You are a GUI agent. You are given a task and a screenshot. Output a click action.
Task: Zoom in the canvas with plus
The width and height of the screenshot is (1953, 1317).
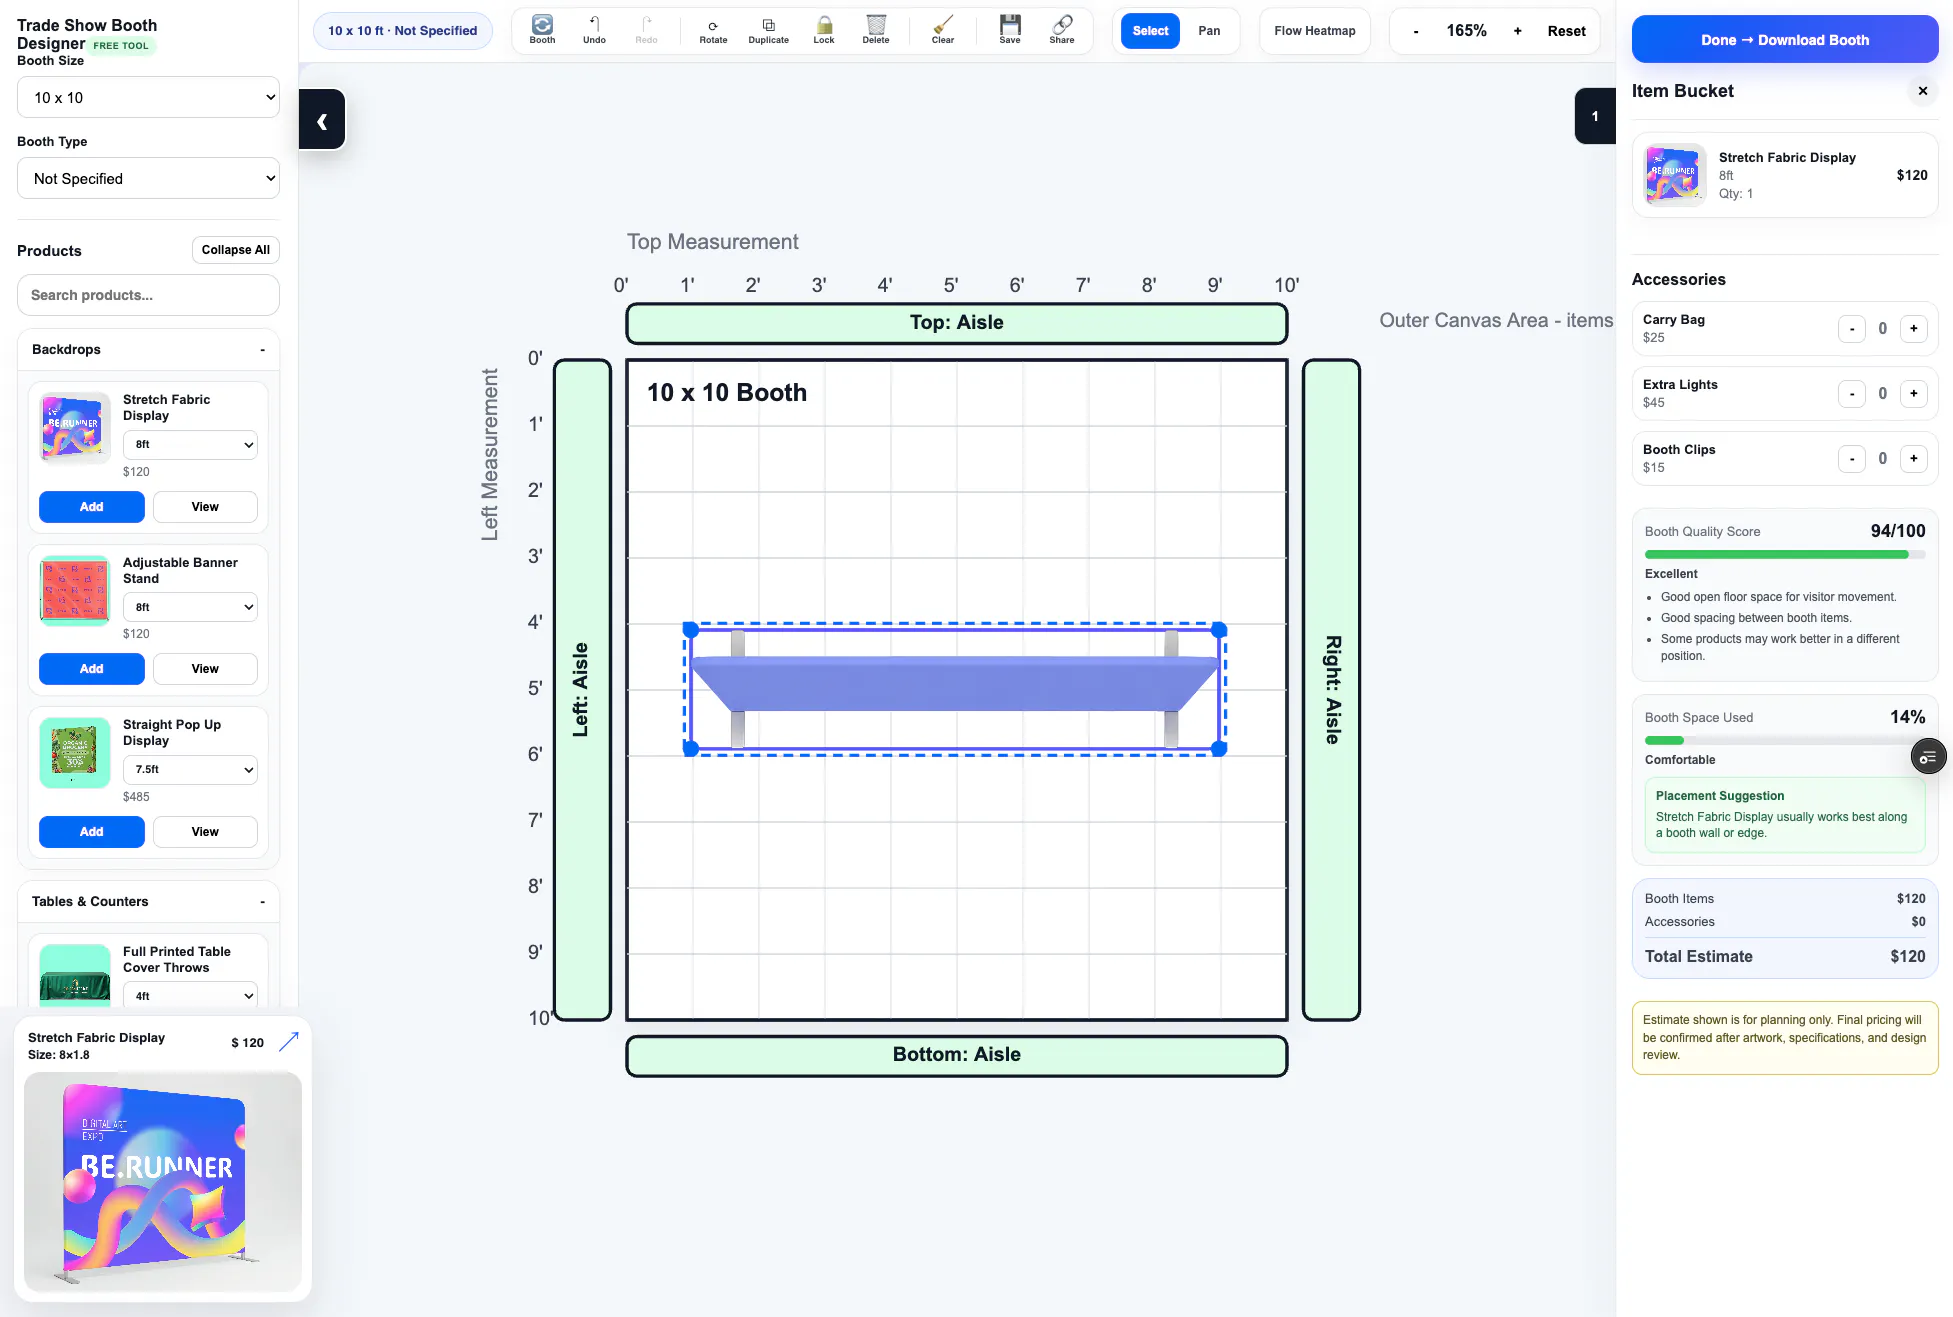(1517, 31)
